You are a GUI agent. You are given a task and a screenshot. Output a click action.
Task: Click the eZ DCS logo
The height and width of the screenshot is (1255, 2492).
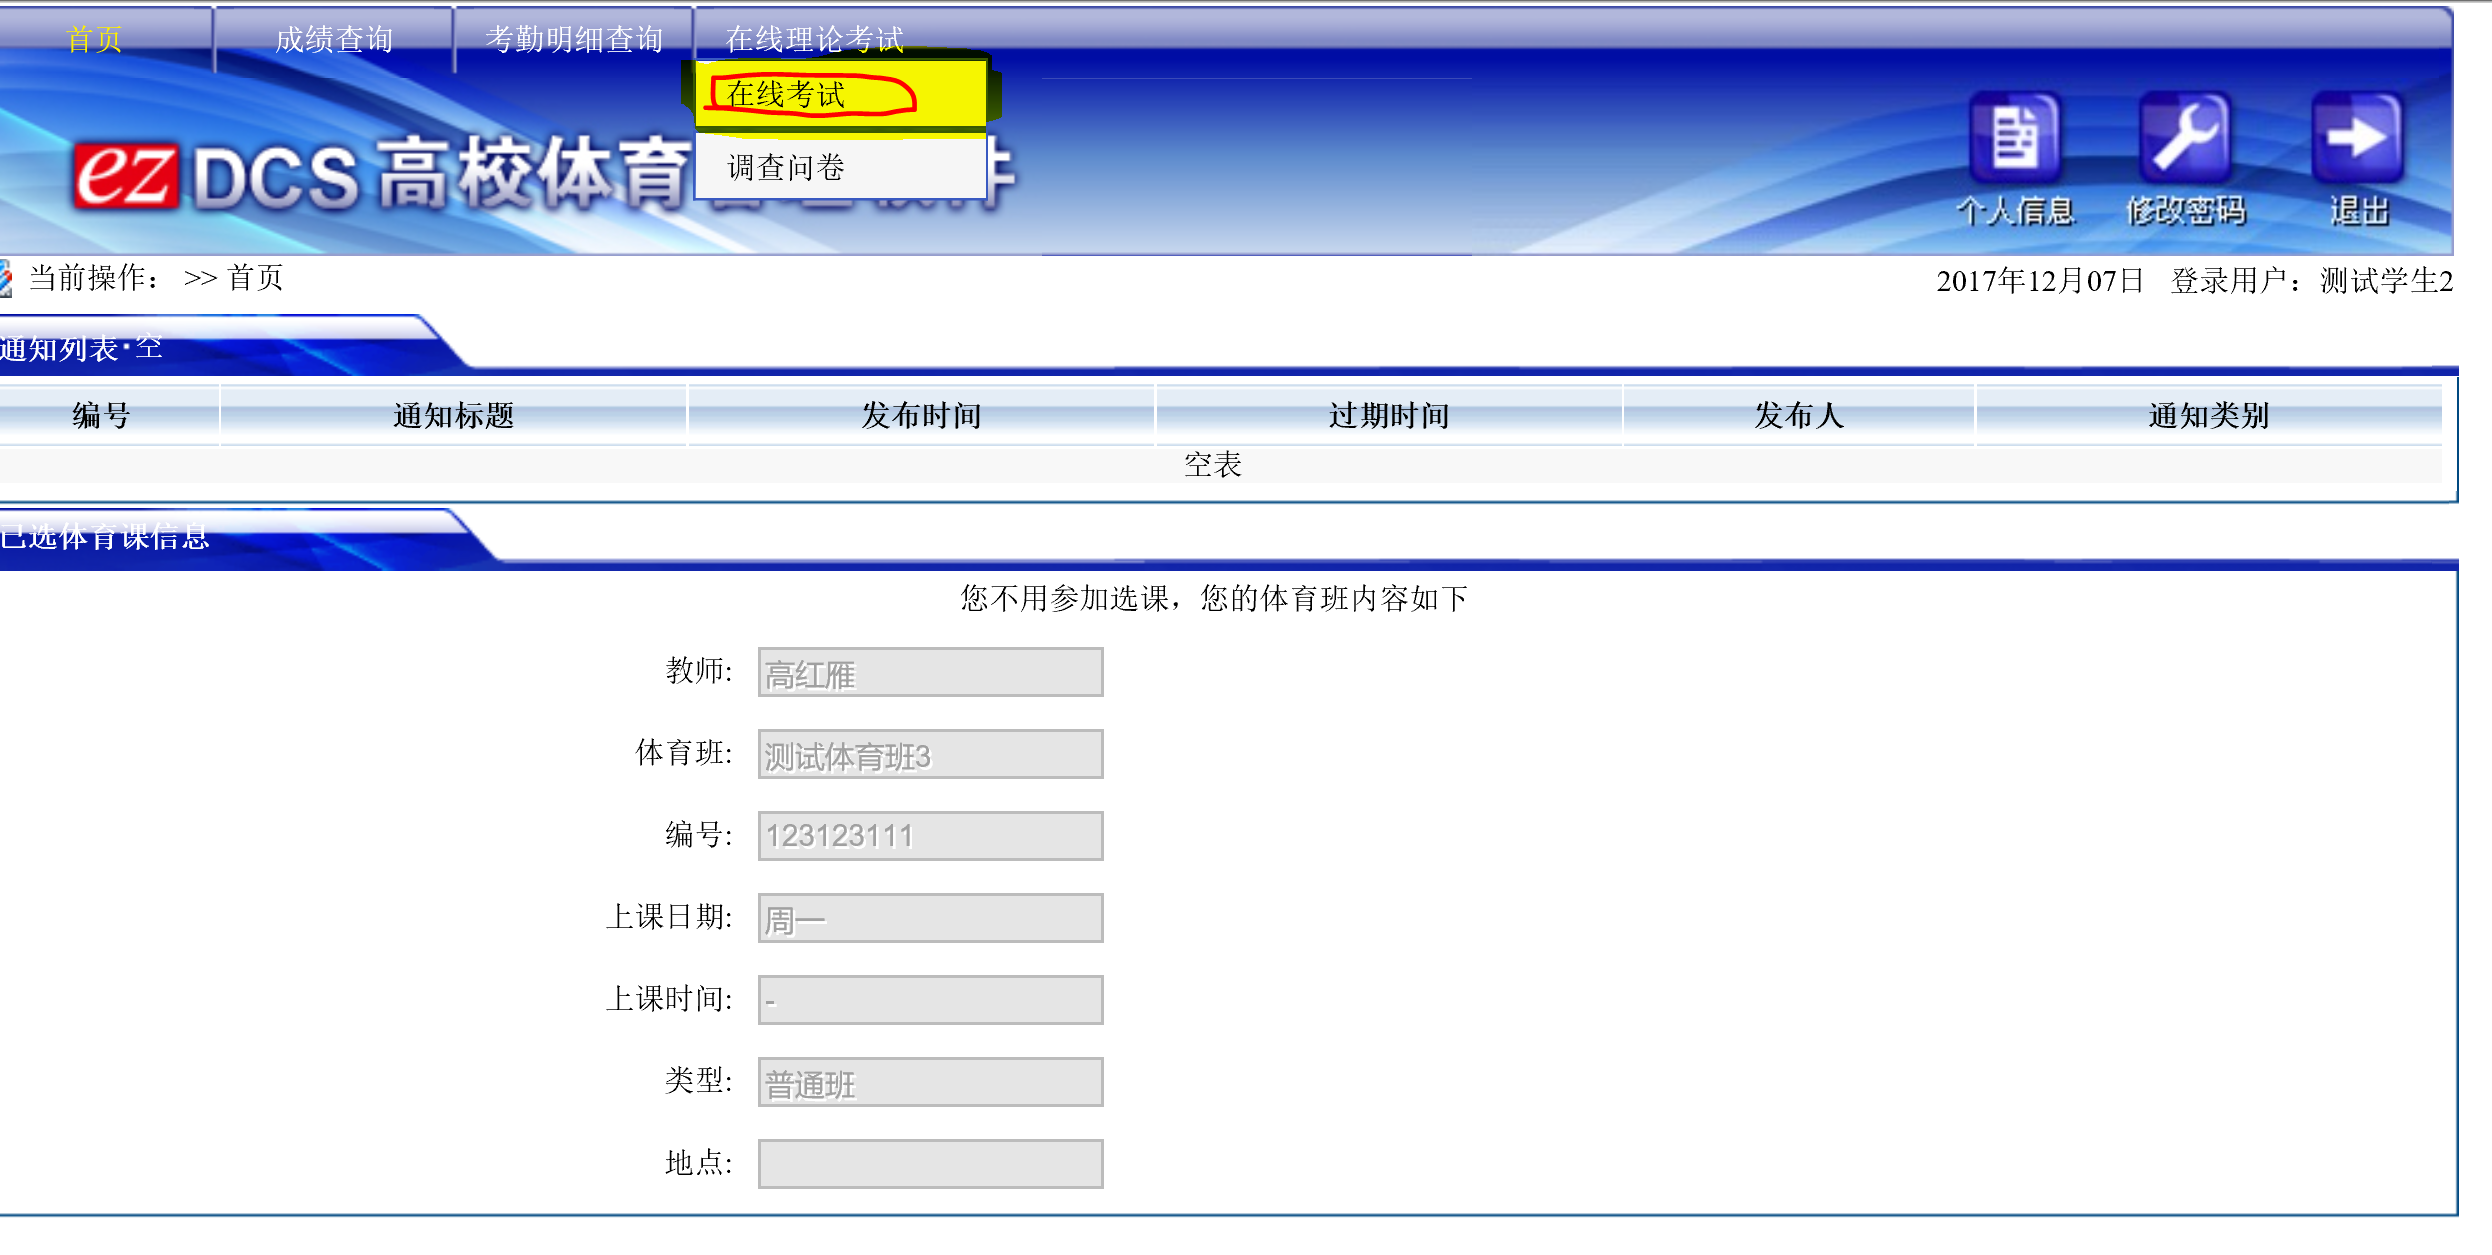pyautogui.click(x=127, y=176)
